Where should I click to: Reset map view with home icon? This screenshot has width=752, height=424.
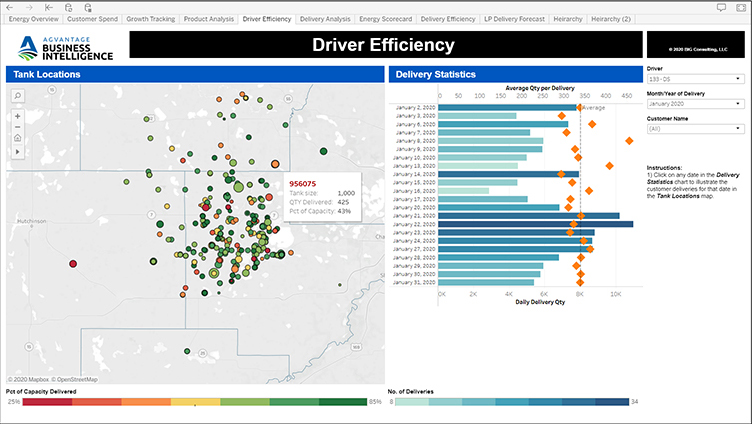(x=18, y=138)
